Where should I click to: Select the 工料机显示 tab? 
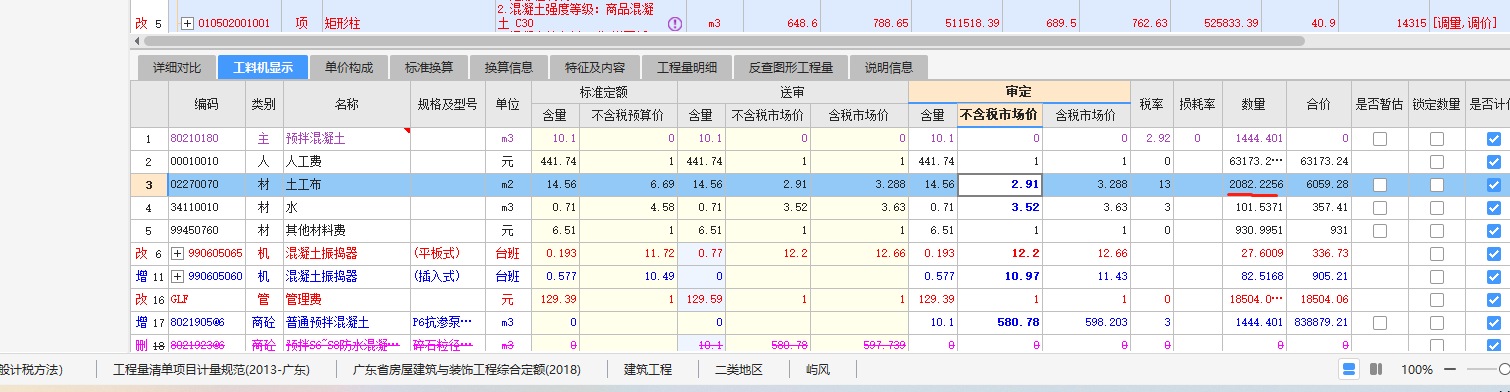263,68
